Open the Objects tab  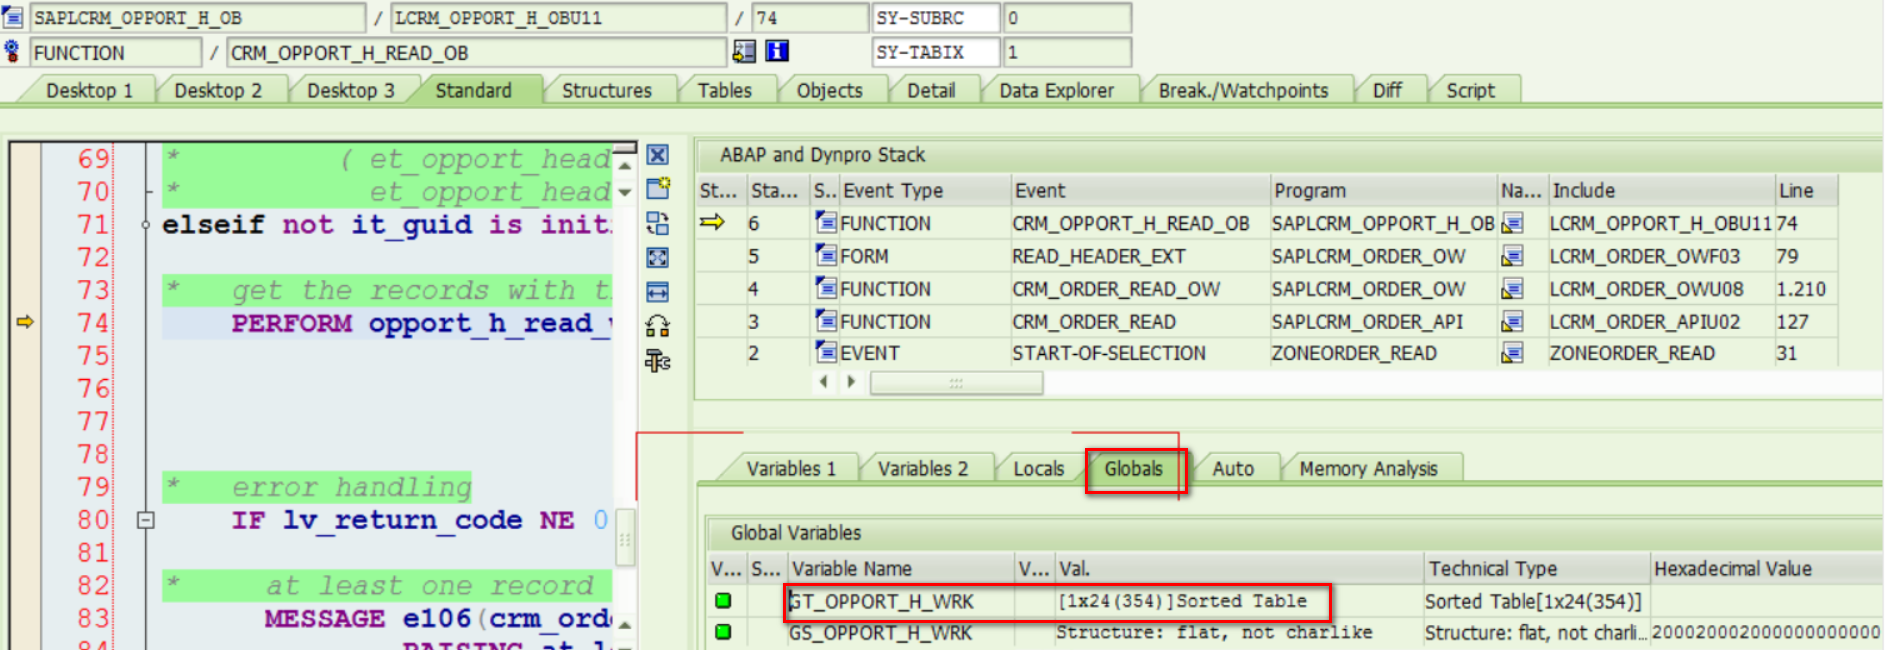(830, 90)
